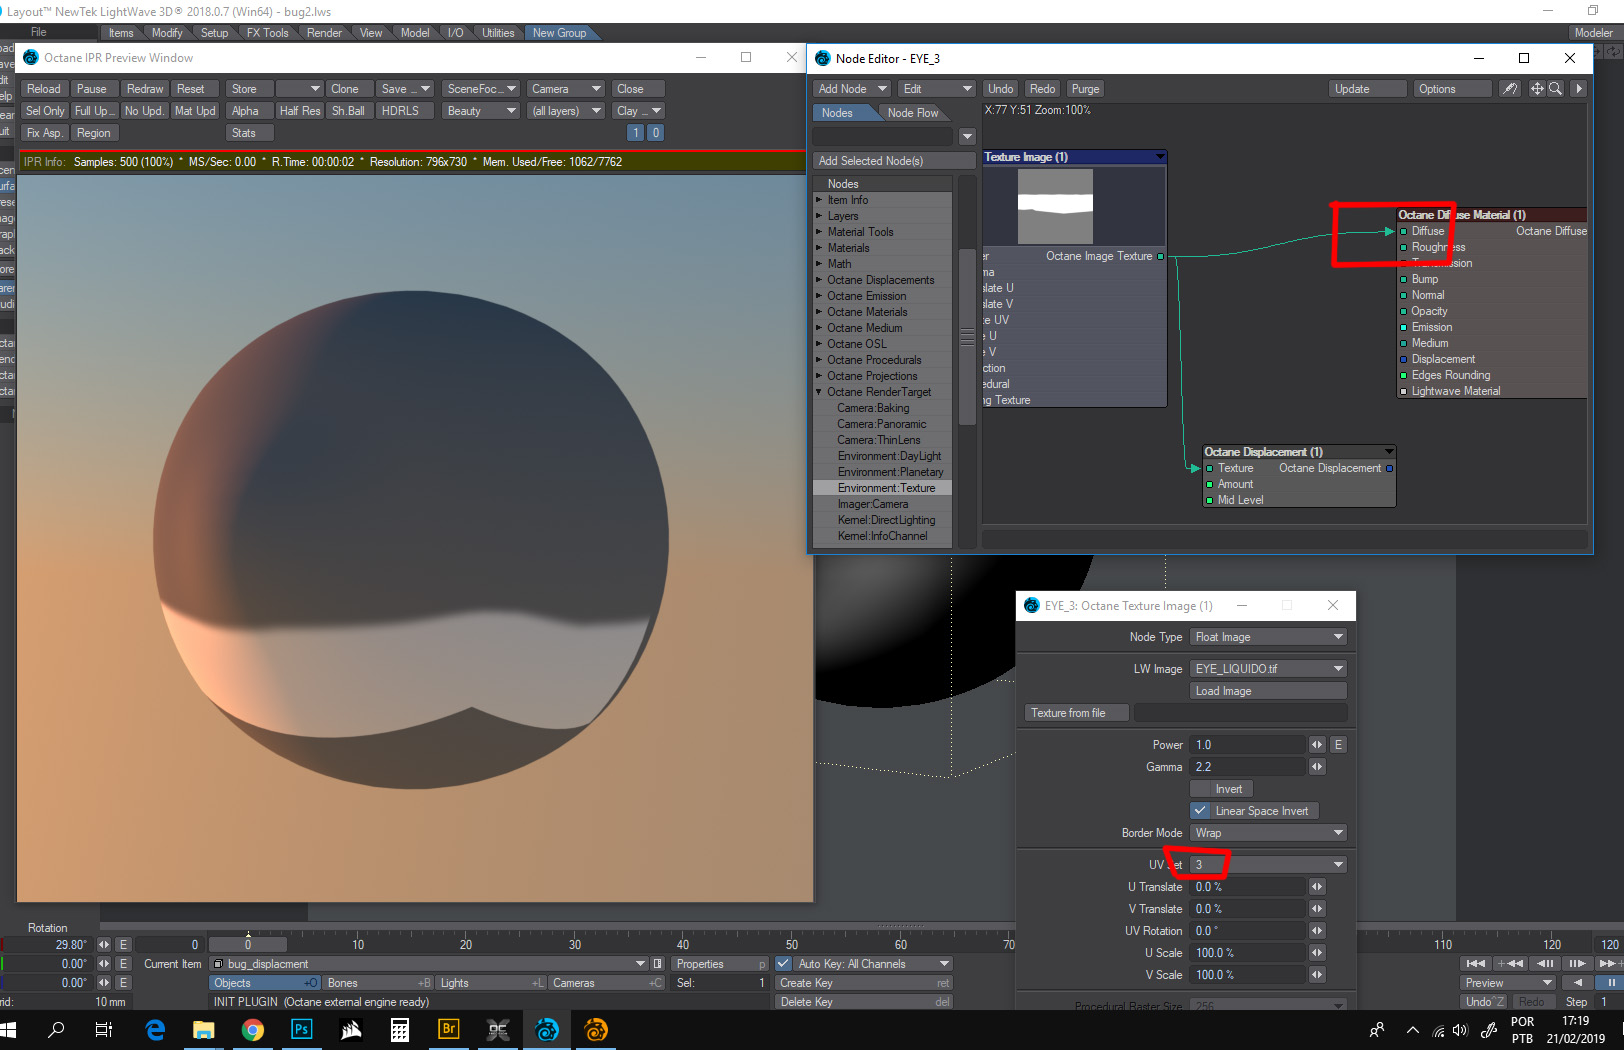Toggle Sel Only in IPR window
The width and height of the screenshot is (1624, 1050).
tap(45, 111)
